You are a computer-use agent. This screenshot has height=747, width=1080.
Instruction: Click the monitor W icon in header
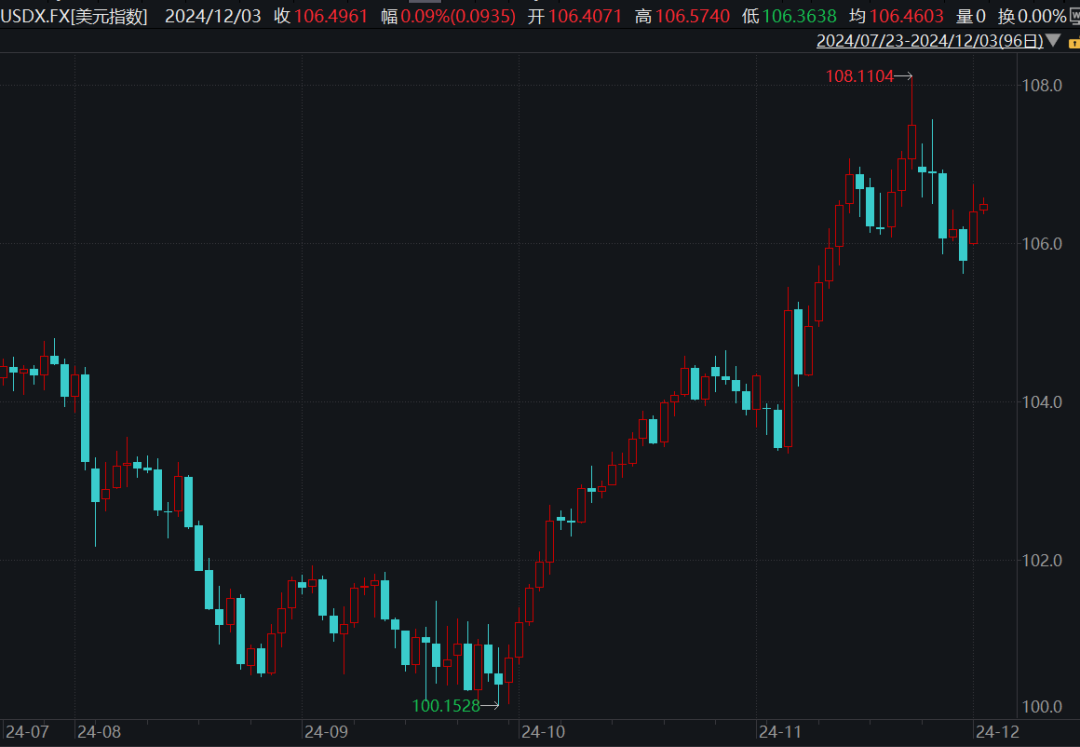click(1074, 15)
